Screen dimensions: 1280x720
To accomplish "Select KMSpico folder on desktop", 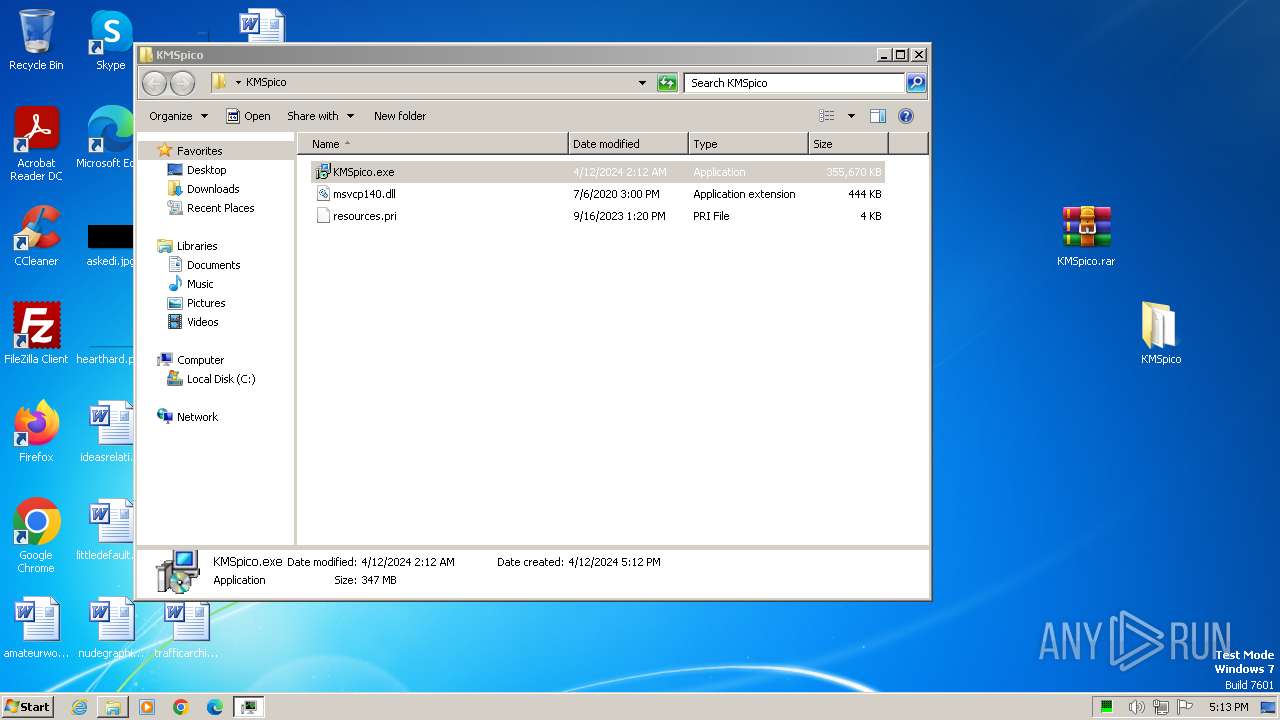I will tap(1160, 334).
